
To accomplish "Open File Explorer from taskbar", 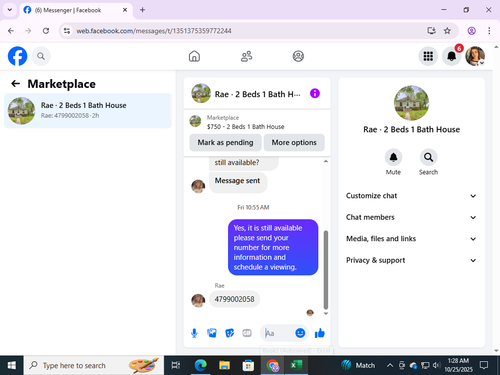I will [224, 365].
